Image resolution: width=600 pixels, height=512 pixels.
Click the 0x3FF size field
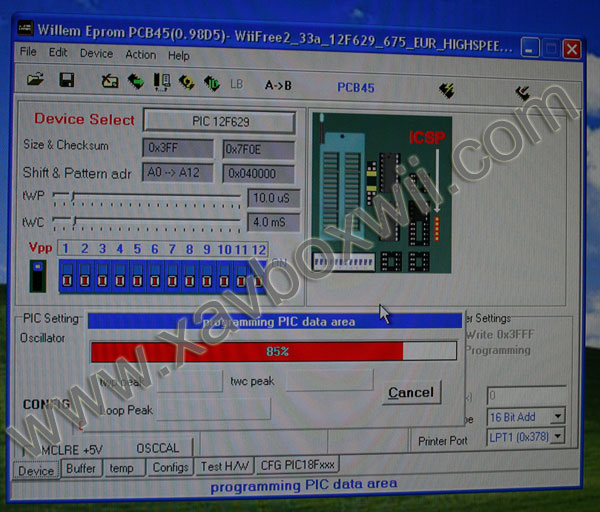coord(178,147)
